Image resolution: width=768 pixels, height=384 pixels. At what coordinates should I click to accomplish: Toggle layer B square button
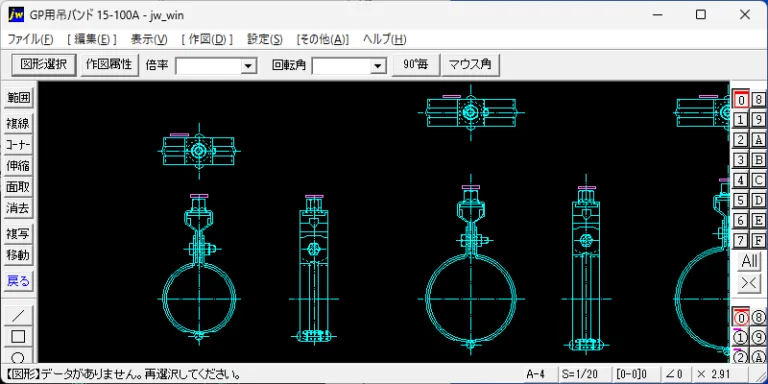759,160
